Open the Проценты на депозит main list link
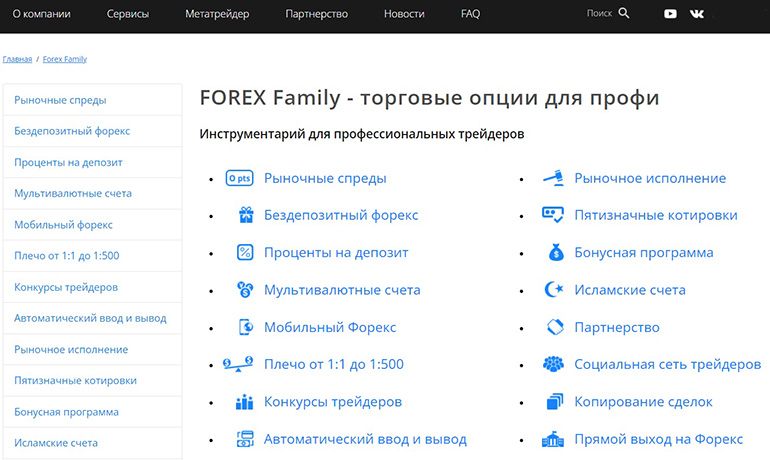Image resolution: width=770 pixels, height=460 pixels. 336,253
